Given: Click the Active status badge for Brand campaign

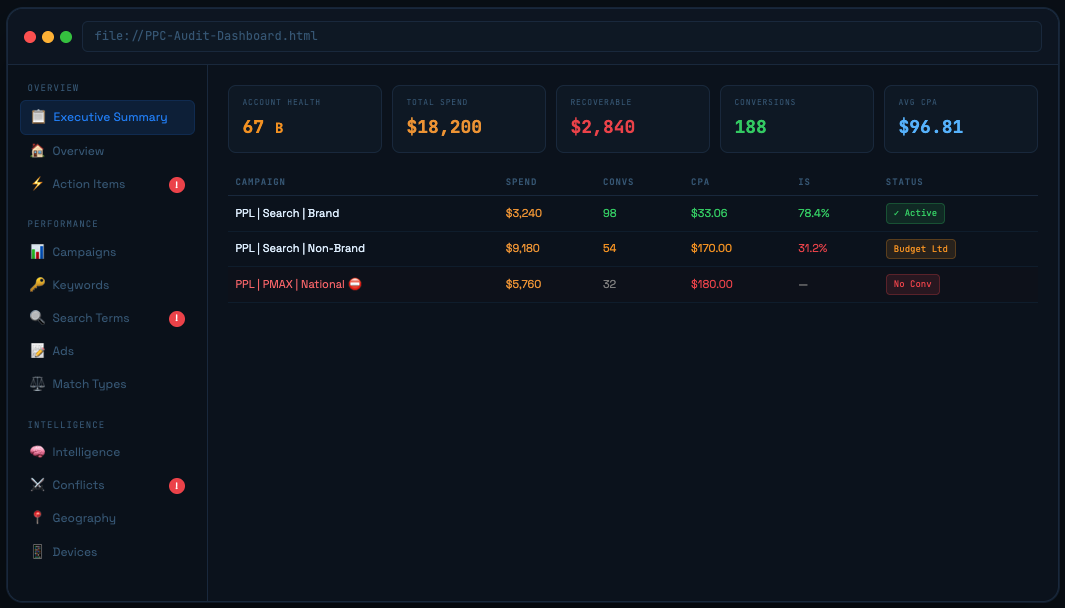Looking at the screenshot, I should coord(915,213).
